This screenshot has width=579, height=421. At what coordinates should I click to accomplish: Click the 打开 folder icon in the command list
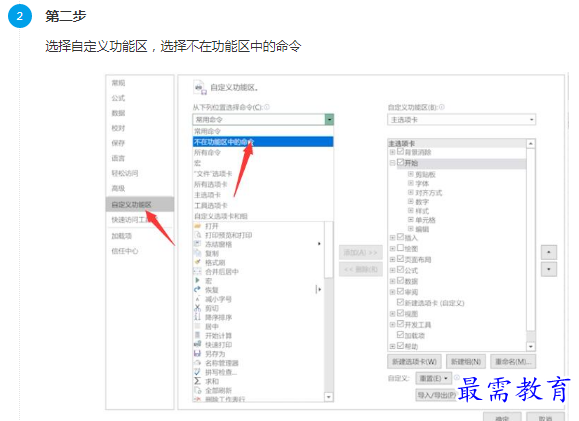(x=198, y=226)
